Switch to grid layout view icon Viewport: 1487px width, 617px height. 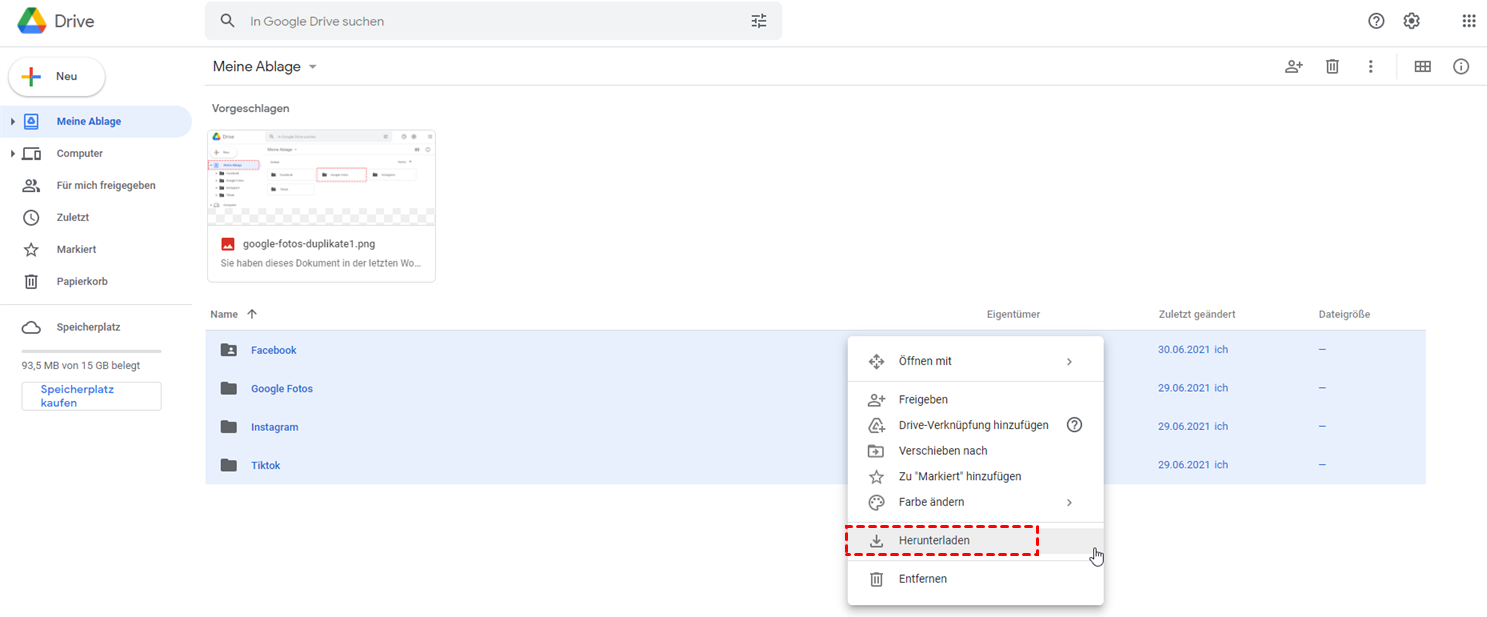click(1422, 66)
